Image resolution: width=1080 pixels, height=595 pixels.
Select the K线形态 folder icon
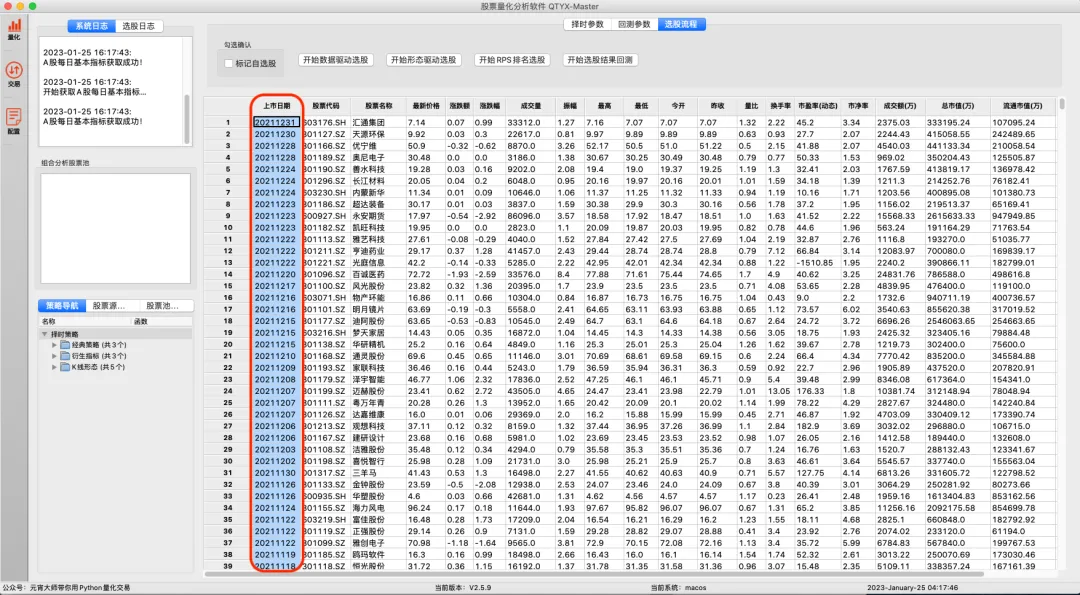(x=65, y=367)
